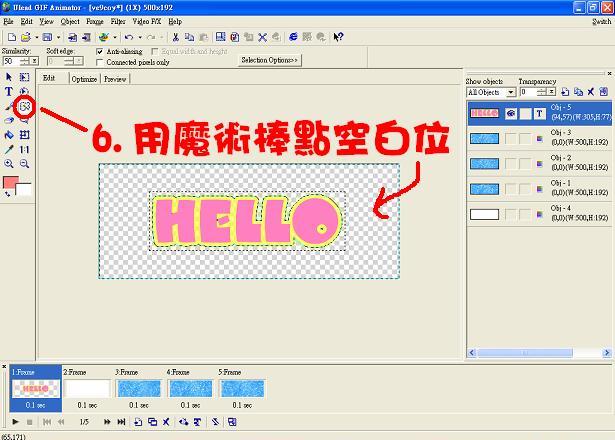Viewport: 615px width, 440px height.
Task: Pick the Paint Bucket fill tool
Action: (x=9, y=134)
